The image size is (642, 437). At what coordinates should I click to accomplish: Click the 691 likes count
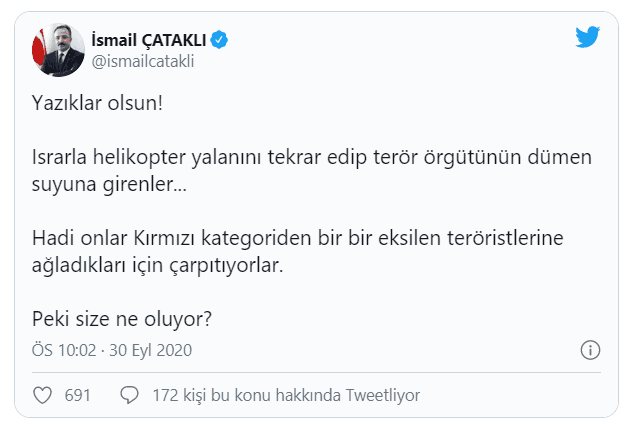coord(78,396)
